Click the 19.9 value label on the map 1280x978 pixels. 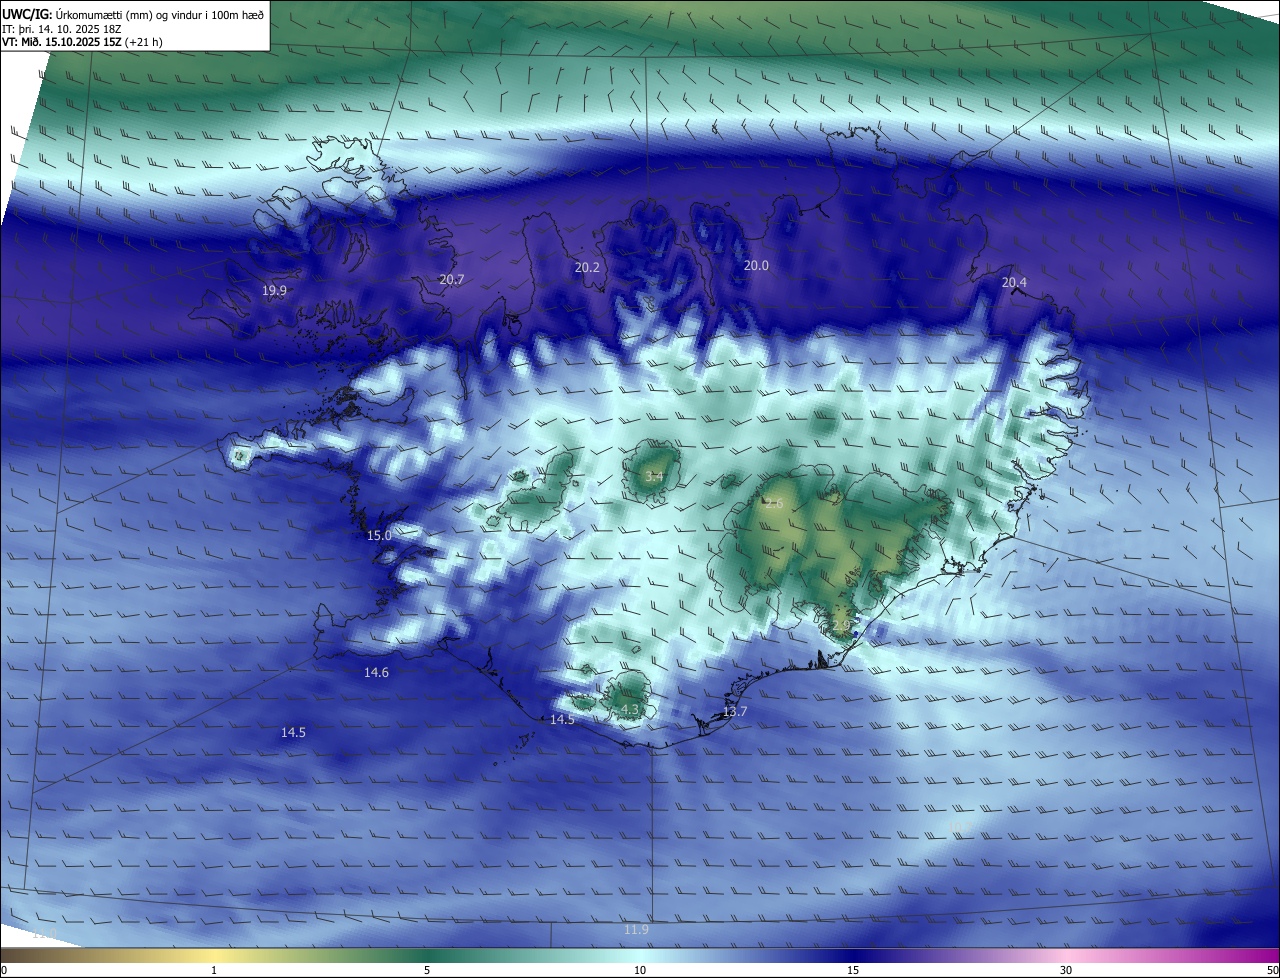pos(274,291)
